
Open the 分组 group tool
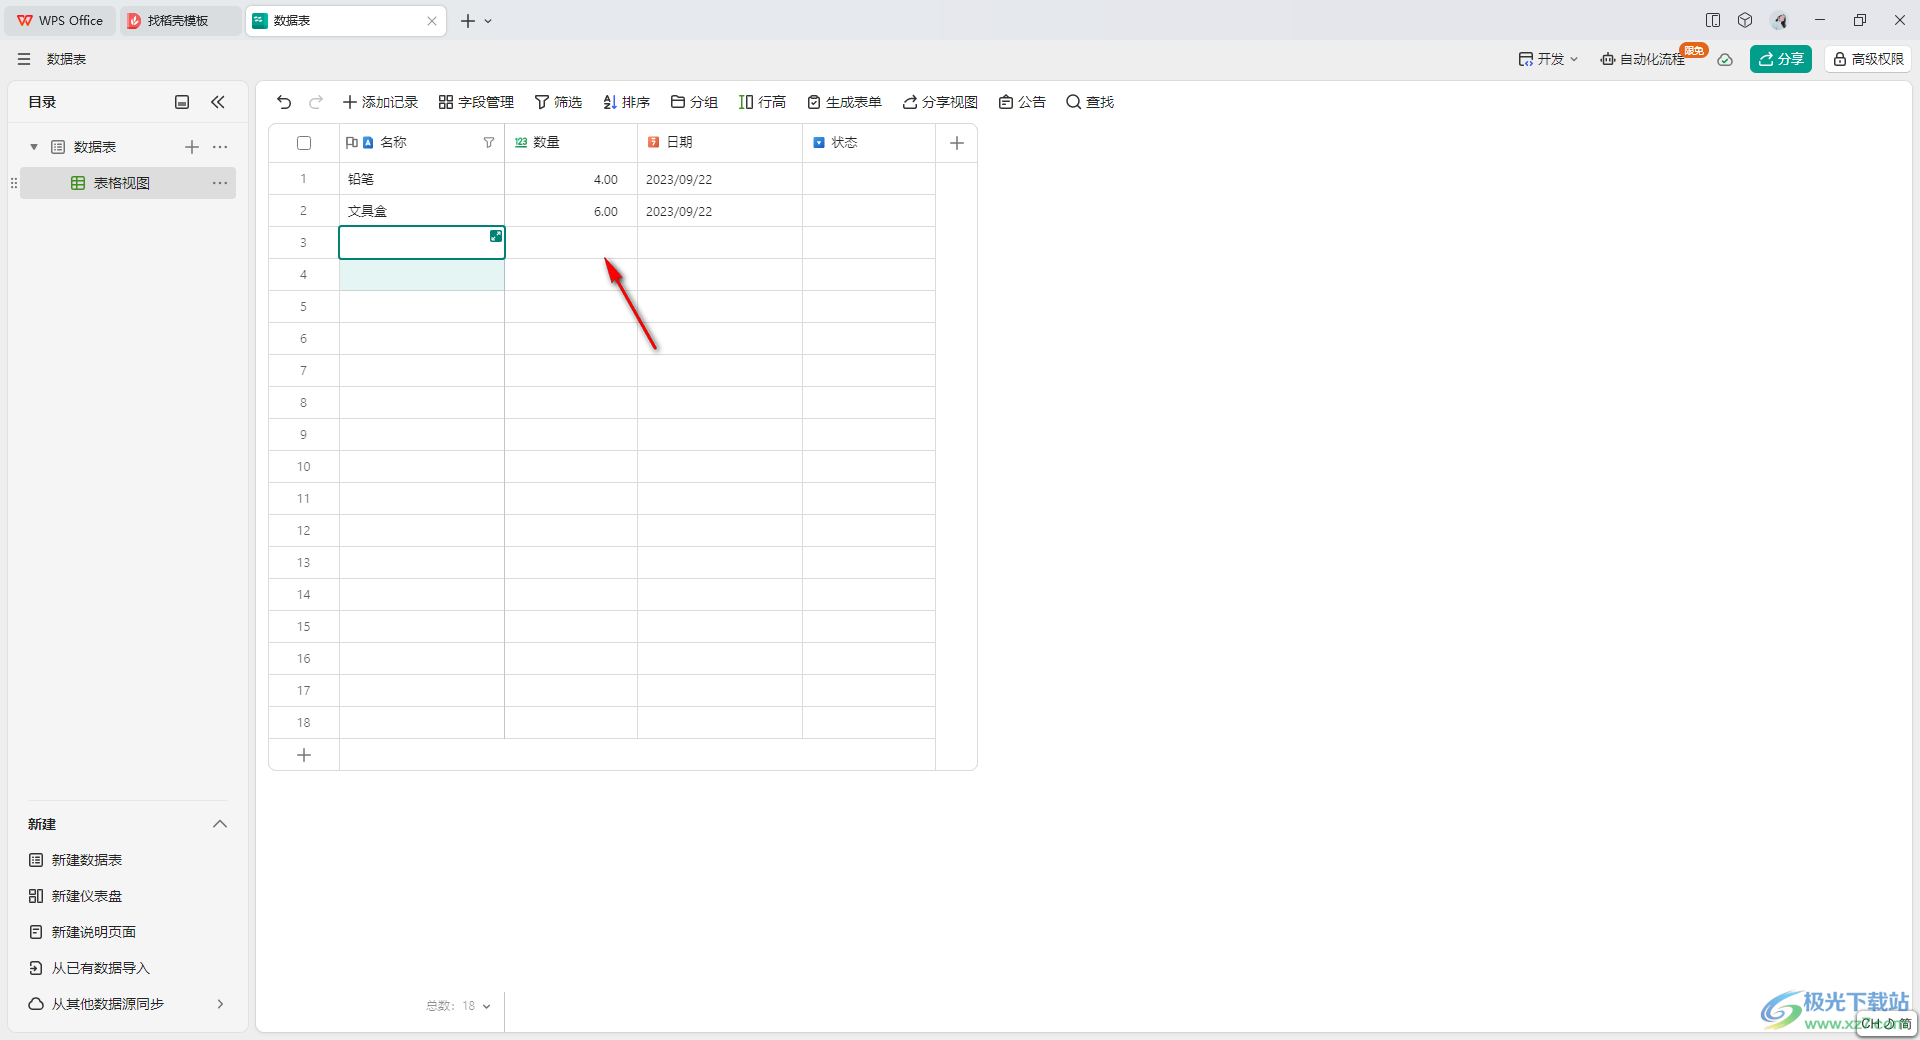pos(694,102)
